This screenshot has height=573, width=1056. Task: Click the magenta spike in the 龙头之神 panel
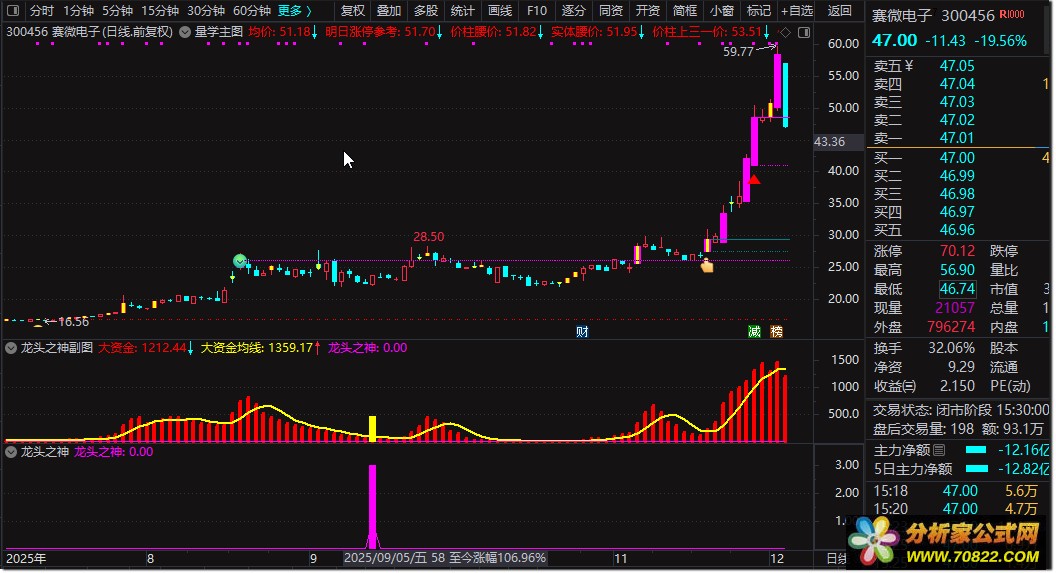pyautogui.click(x=372, y=506)
